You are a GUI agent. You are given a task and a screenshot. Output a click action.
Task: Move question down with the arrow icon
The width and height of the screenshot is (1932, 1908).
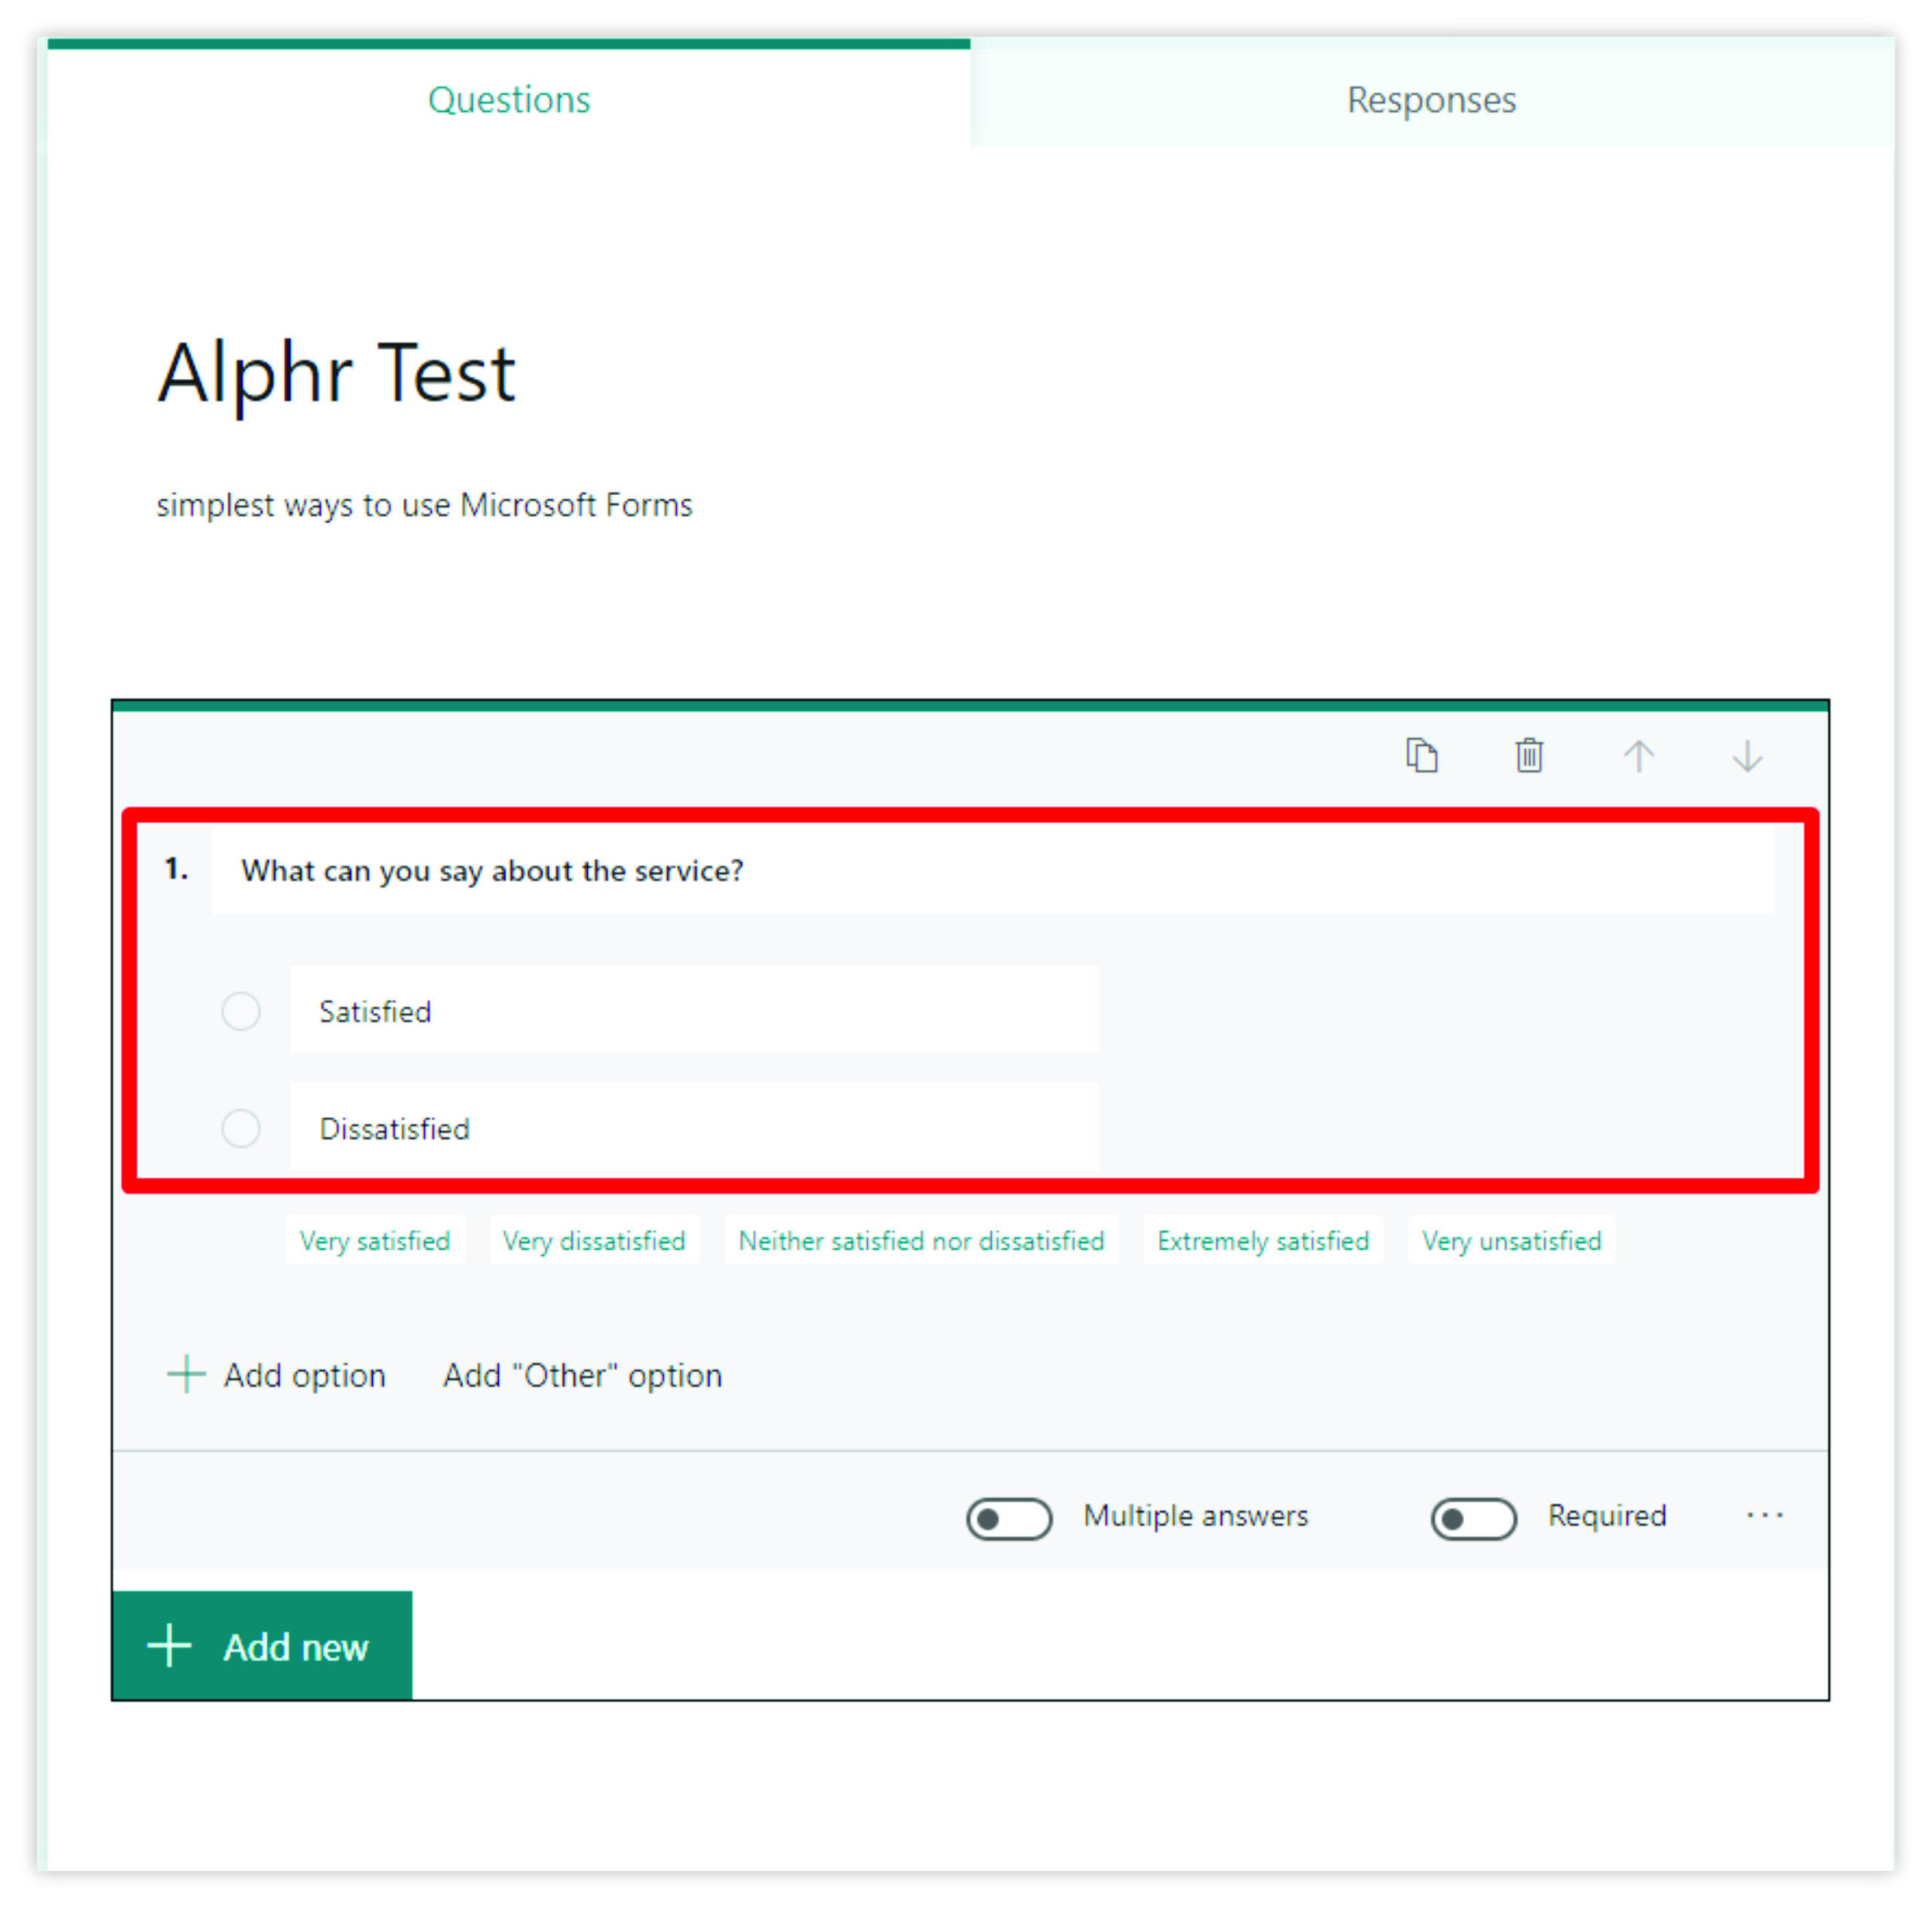pyautogui.click(x=1747, y=755)
